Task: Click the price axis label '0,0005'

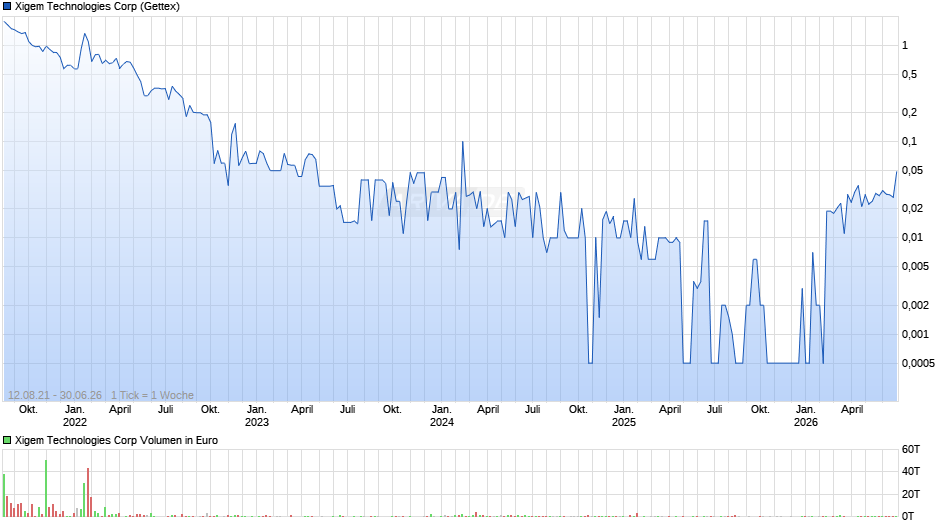Action: click(918, 363)
